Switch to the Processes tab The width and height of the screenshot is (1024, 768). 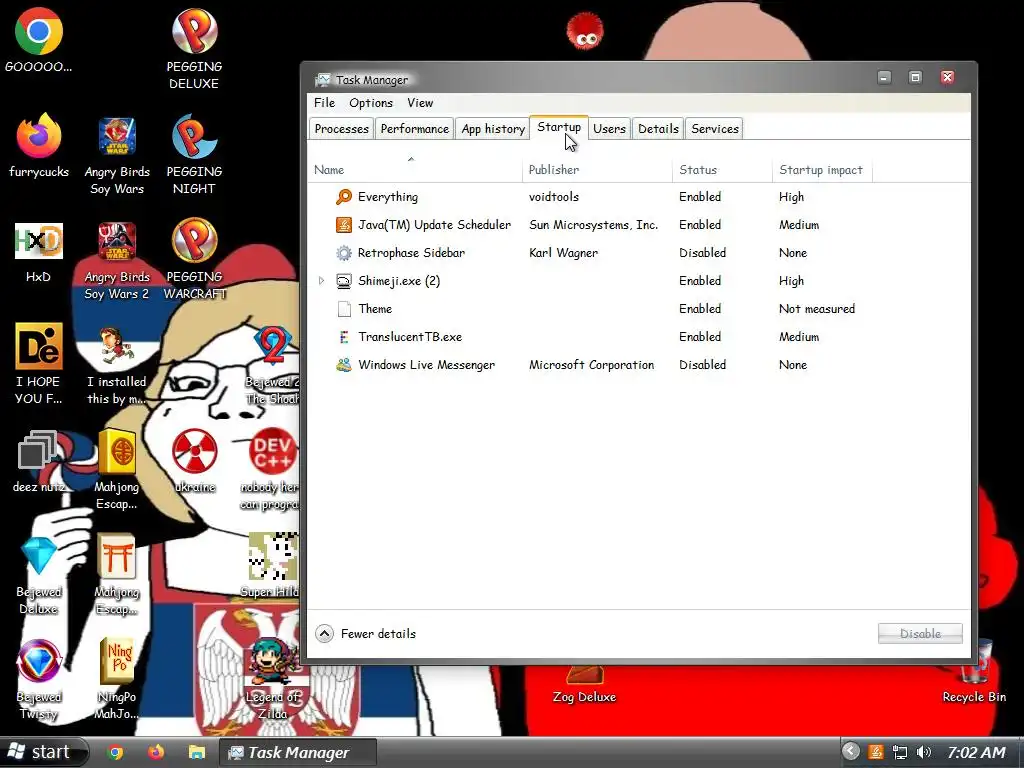(342, 129)
